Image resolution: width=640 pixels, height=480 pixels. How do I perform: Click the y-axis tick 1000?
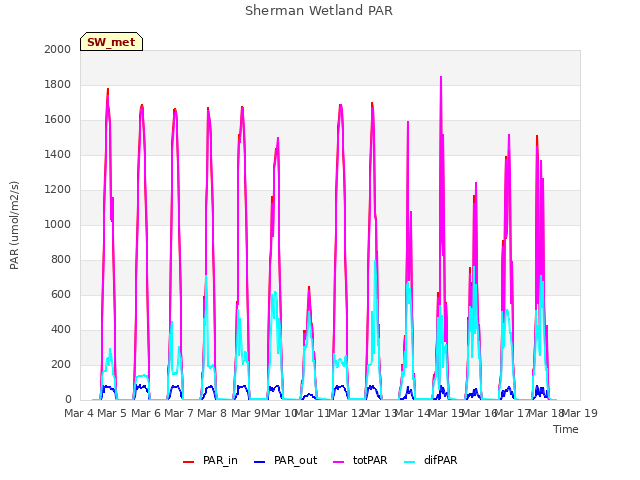tap(58, 224)
